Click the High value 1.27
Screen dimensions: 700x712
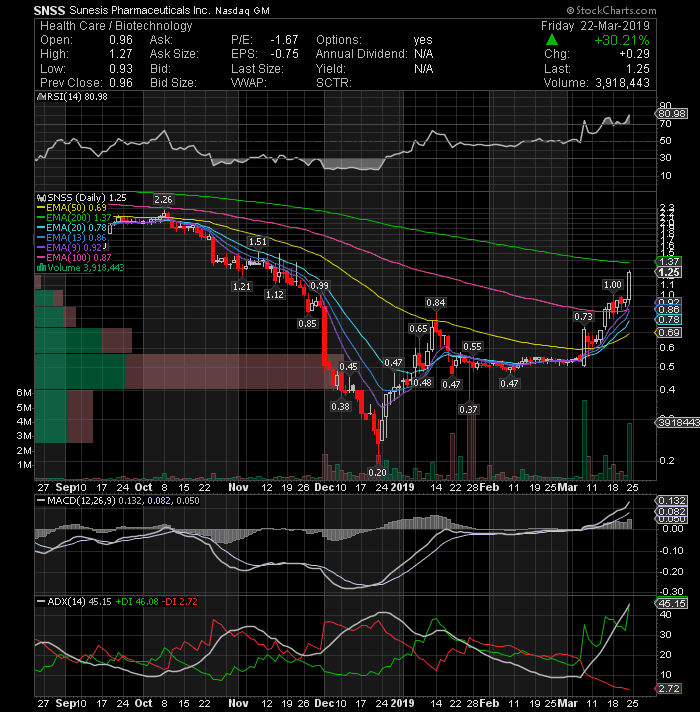(x=121, y=54)
